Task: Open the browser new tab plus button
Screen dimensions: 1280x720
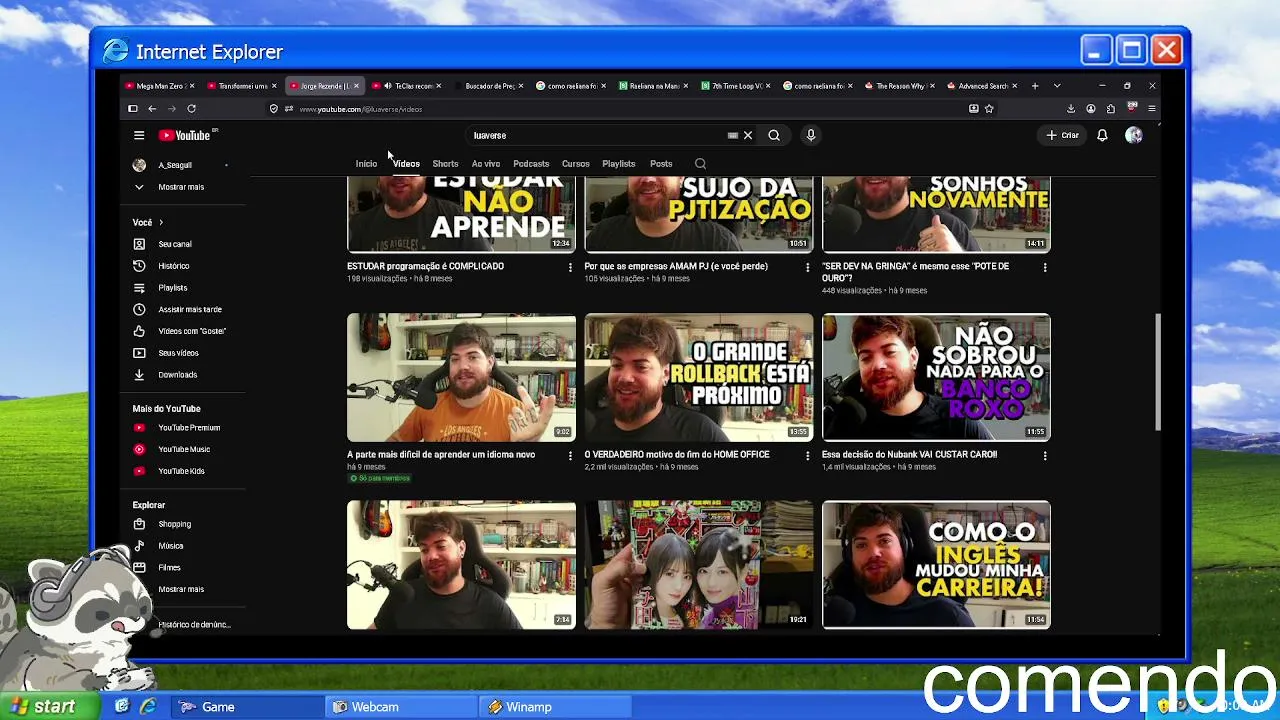Action: [1035, 86]
